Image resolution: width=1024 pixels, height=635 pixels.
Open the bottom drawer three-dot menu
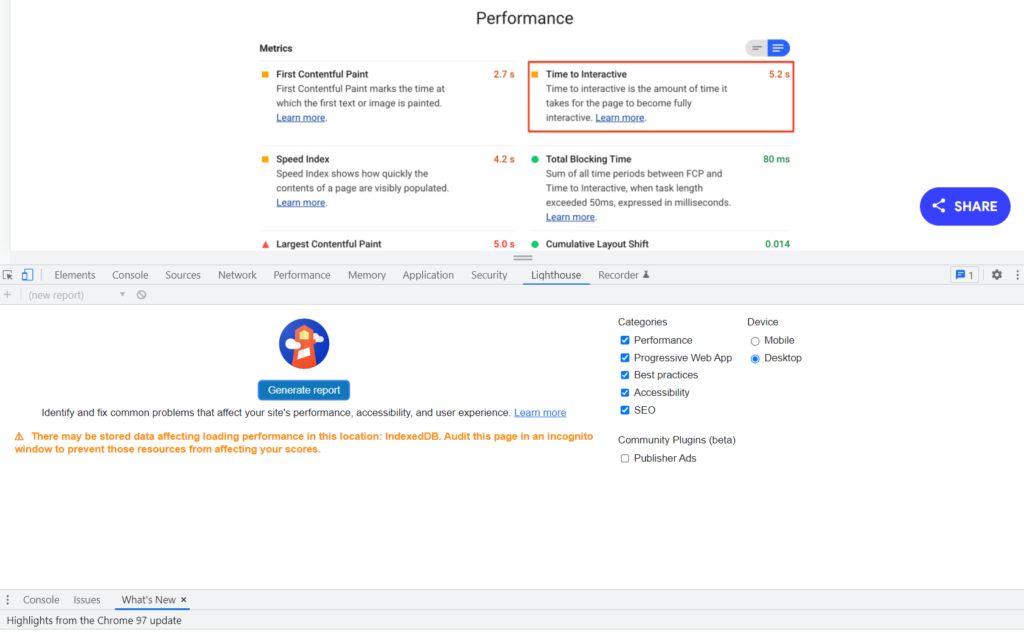[x=8, y=600]
